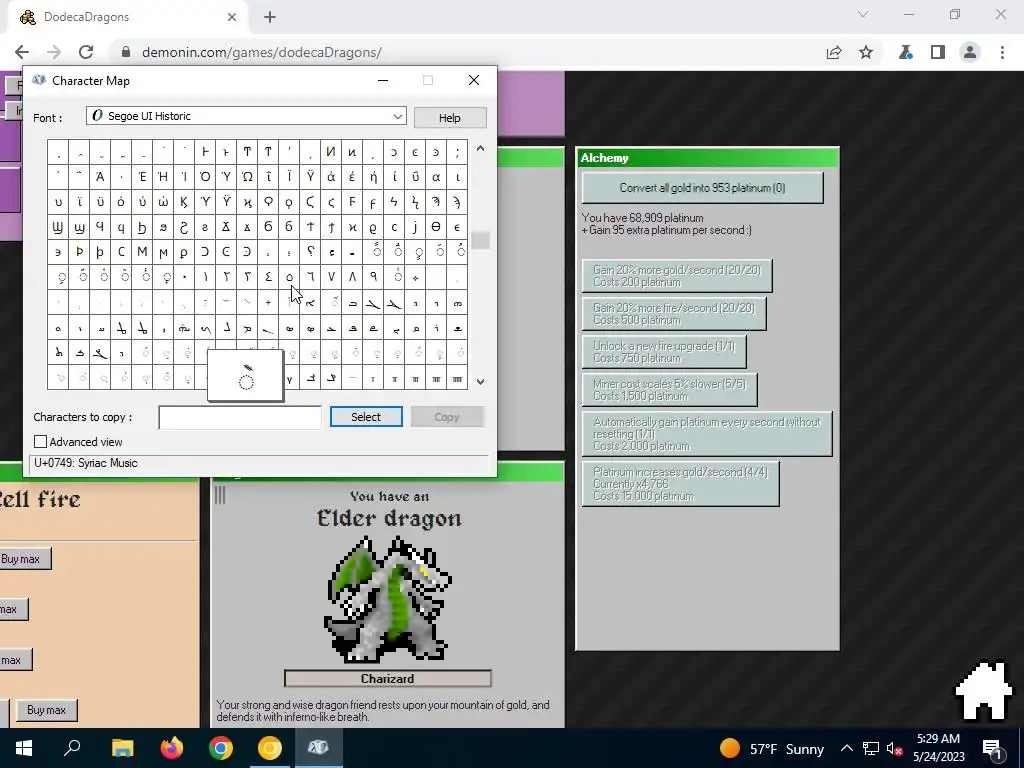Screen dimensions: 1024x768
Task: Click Platinum increases gold/second upgrade
Action: [680, 484]
